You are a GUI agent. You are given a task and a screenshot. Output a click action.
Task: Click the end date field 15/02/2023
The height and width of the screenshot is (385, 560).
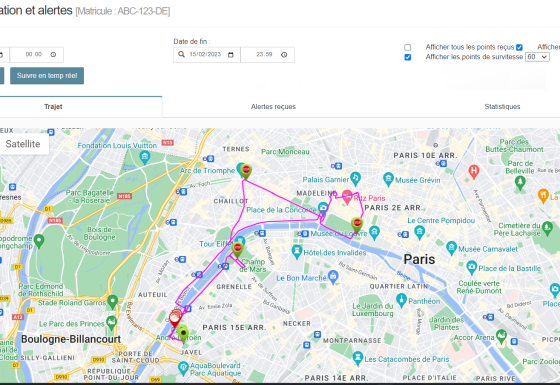point(205,54)
